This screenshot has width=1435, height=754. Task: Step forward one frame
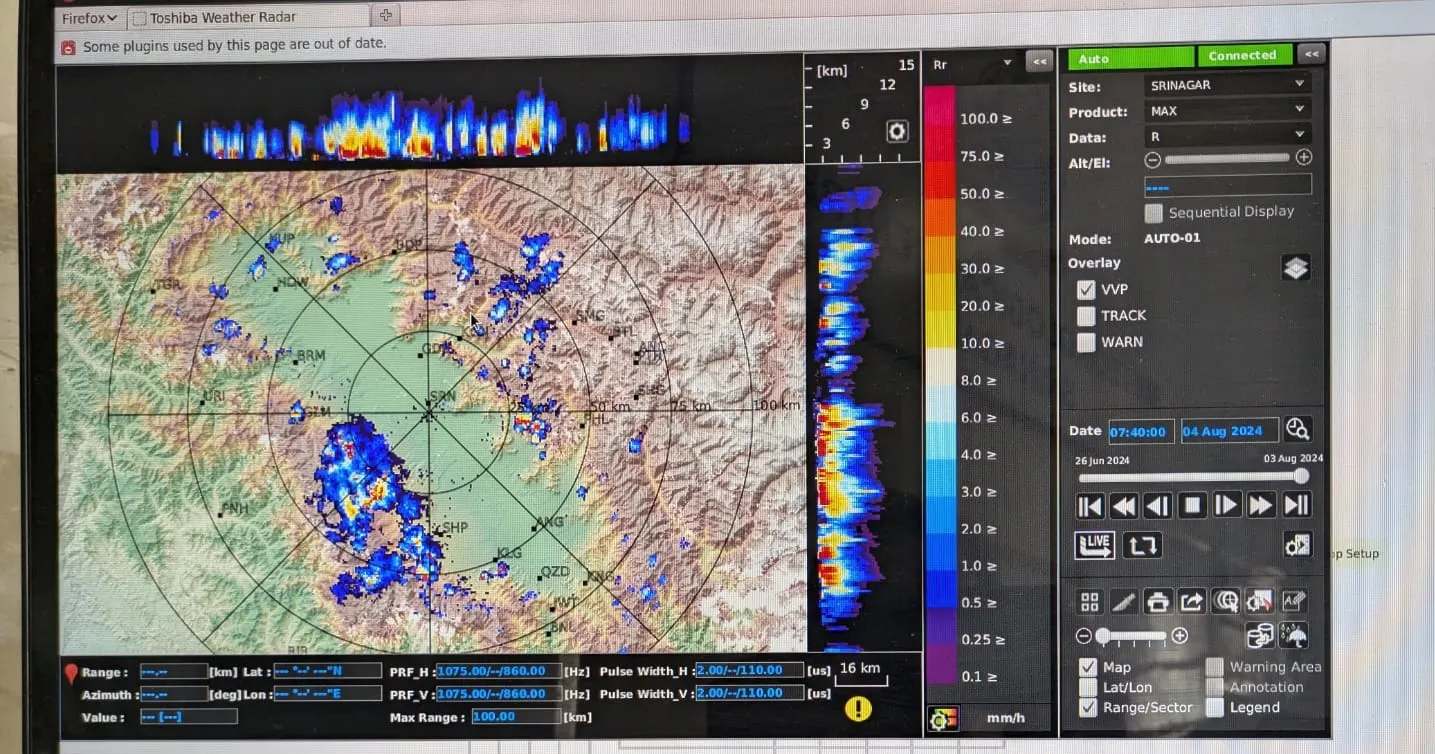pyautogui.click(x=1226, y=506)
